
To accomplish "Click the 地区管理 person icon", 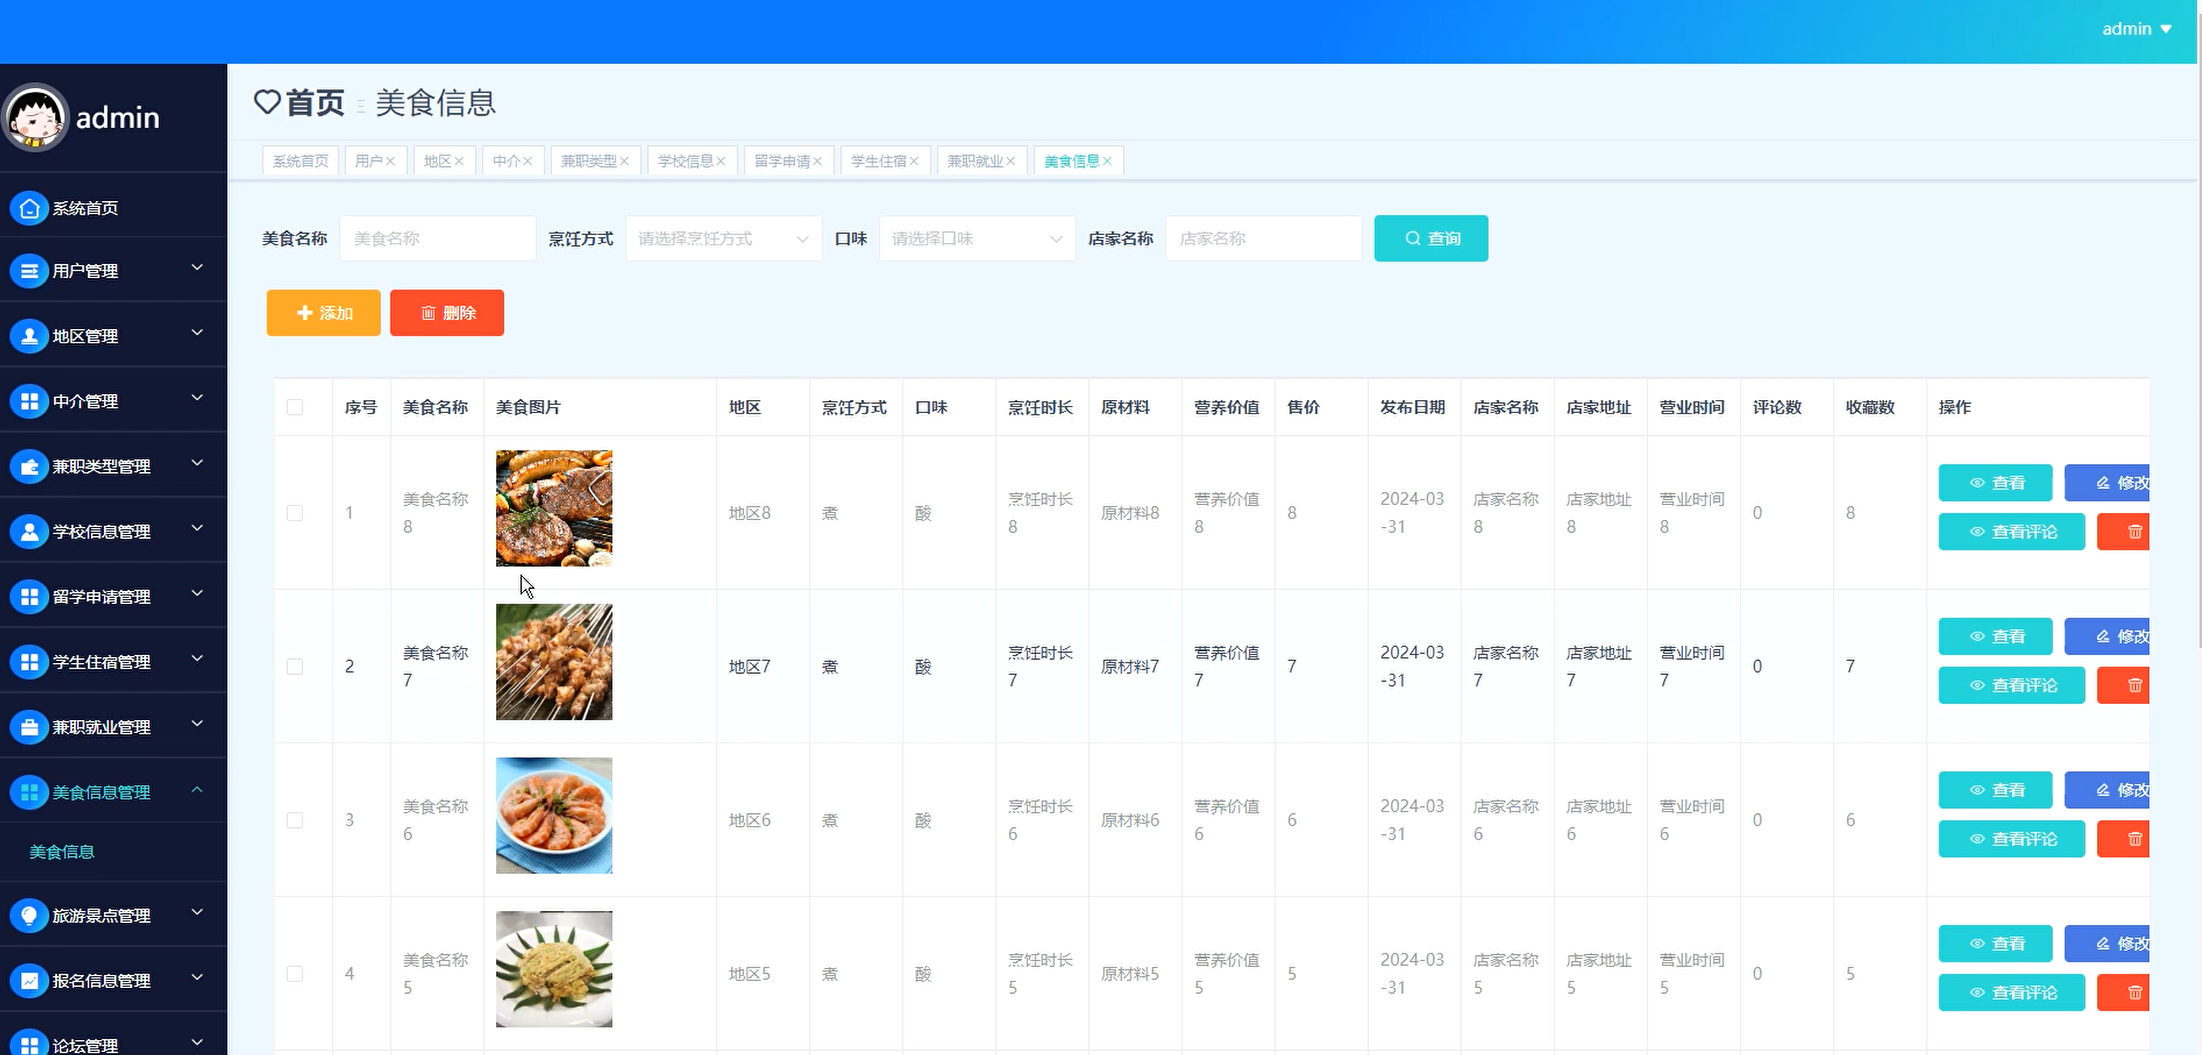I will click(x=29, y=336).
